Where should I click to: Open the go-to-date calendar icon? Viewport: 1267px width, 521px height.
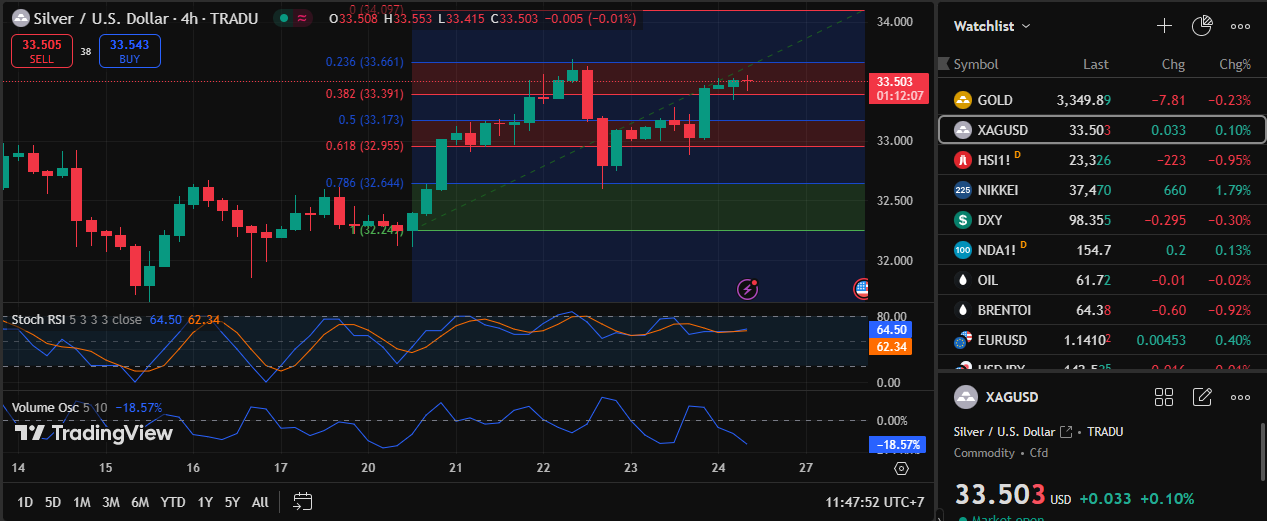tap(303, 501)
